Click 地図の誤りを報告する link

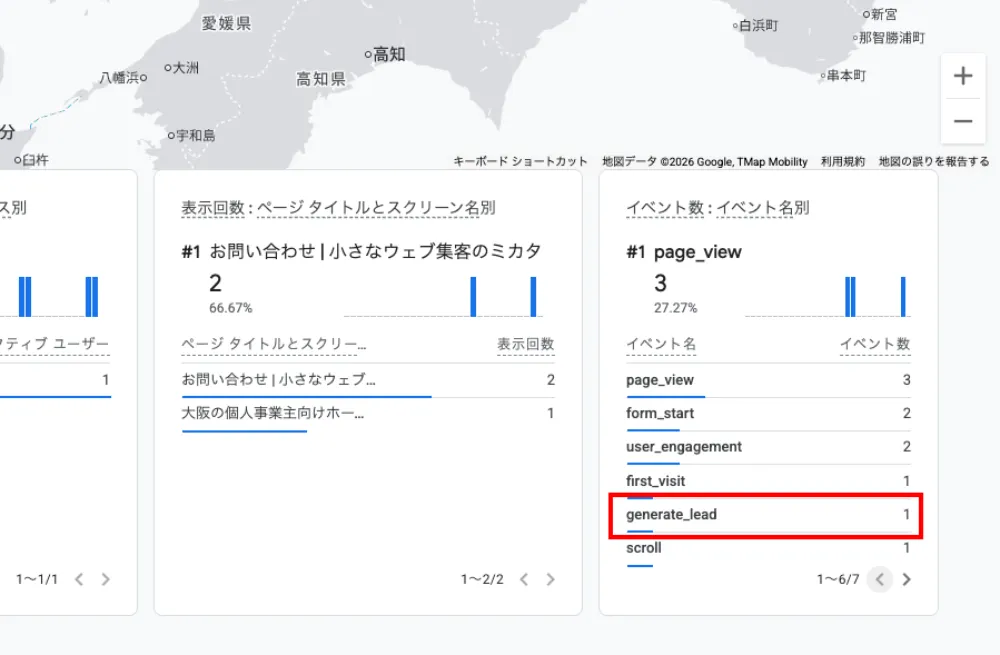934,161
